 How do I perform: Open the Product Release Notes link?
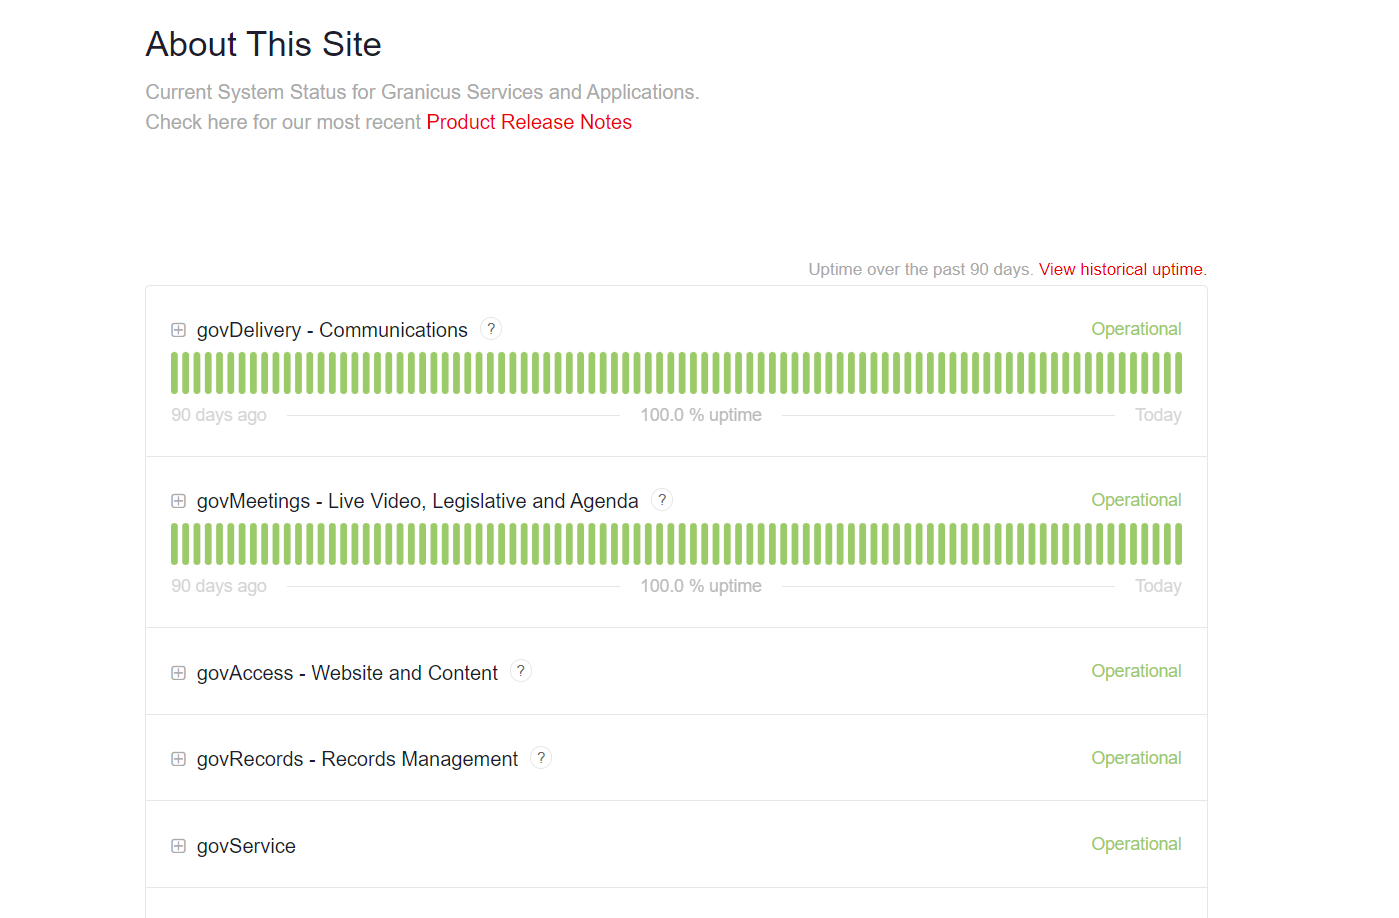pyautogui.click(x=529, y=122)
